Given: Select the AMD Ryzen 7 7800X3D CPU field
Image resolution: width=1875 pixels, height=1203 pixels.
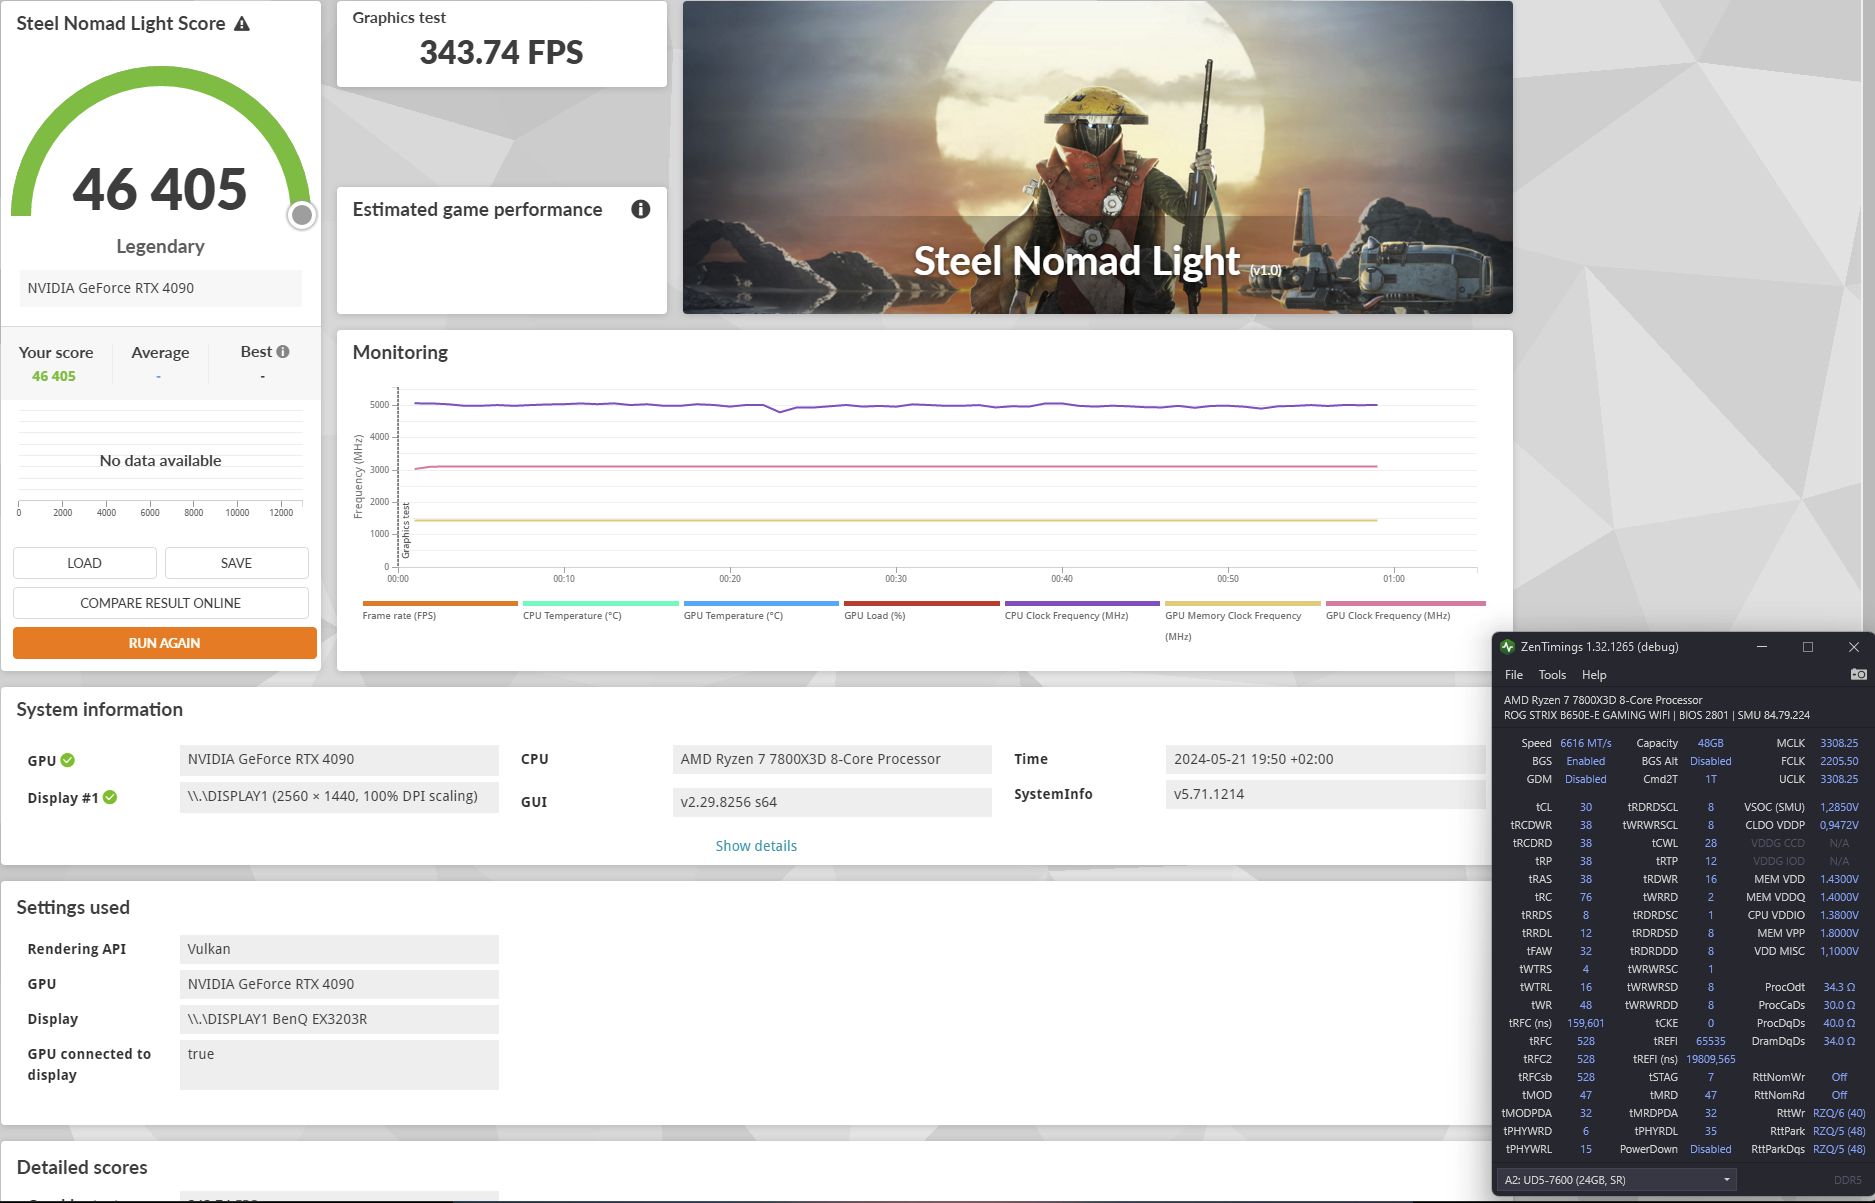Looking at the screenshot, I should point(832,759).
